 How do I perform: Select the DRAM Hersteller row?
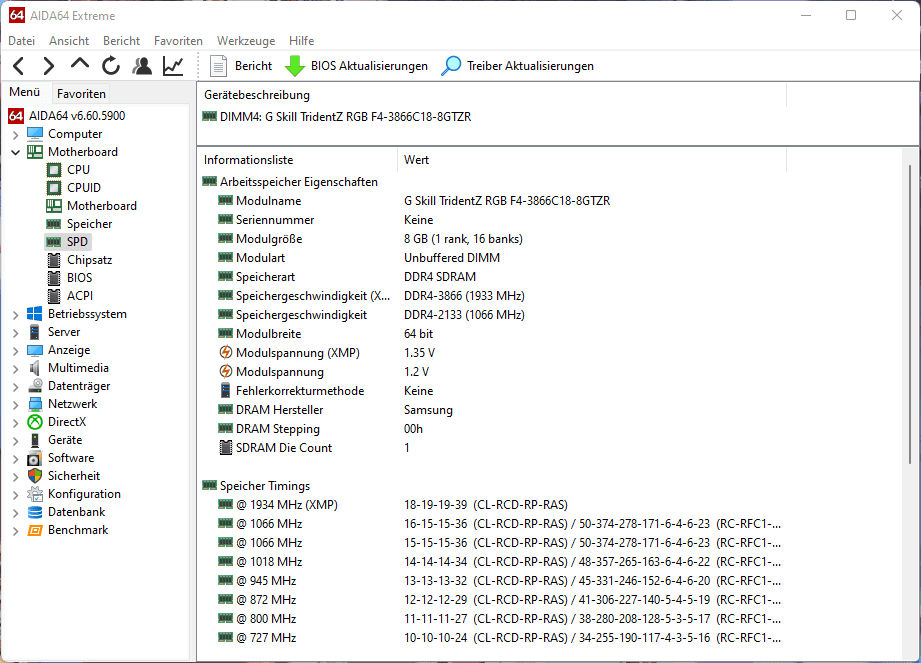(492, 410)
